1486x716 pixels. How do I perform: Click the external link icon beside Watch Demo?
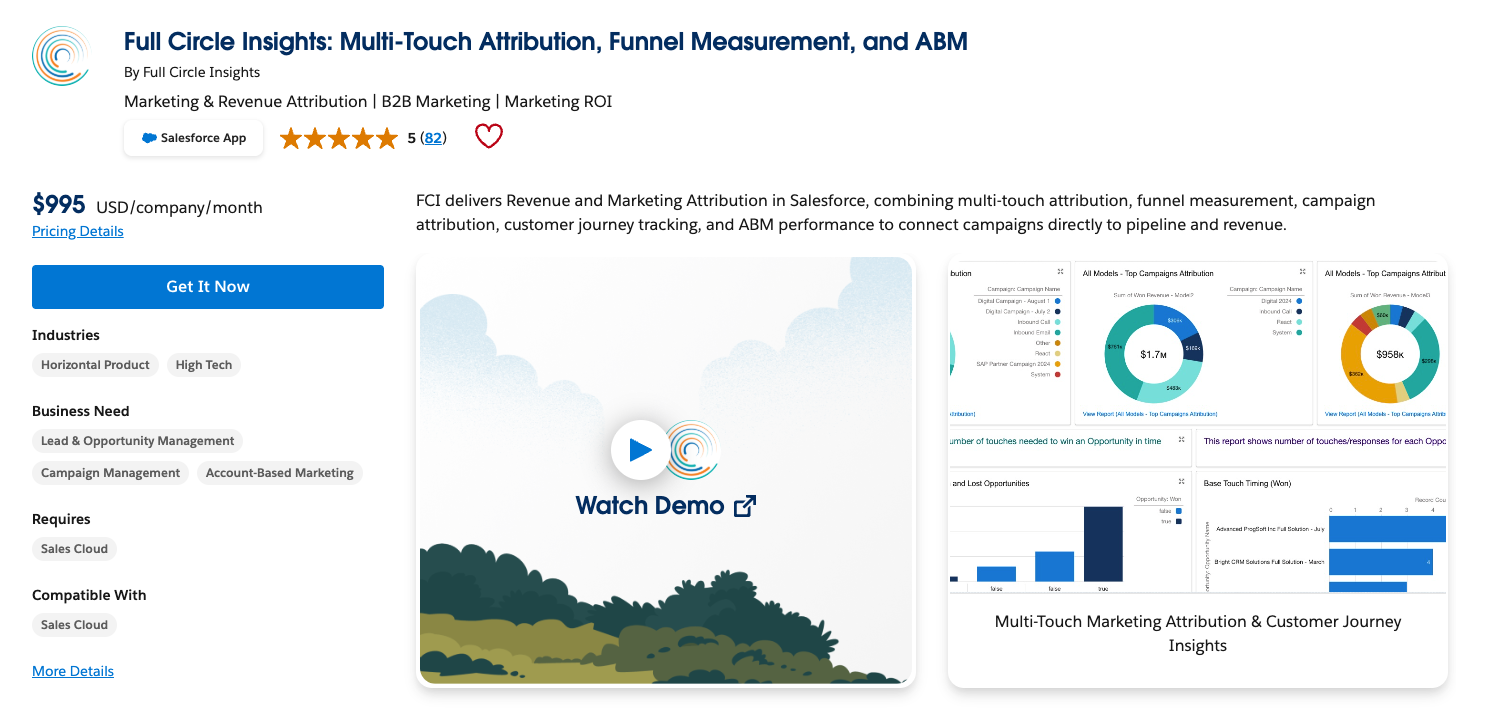point(745,506)
